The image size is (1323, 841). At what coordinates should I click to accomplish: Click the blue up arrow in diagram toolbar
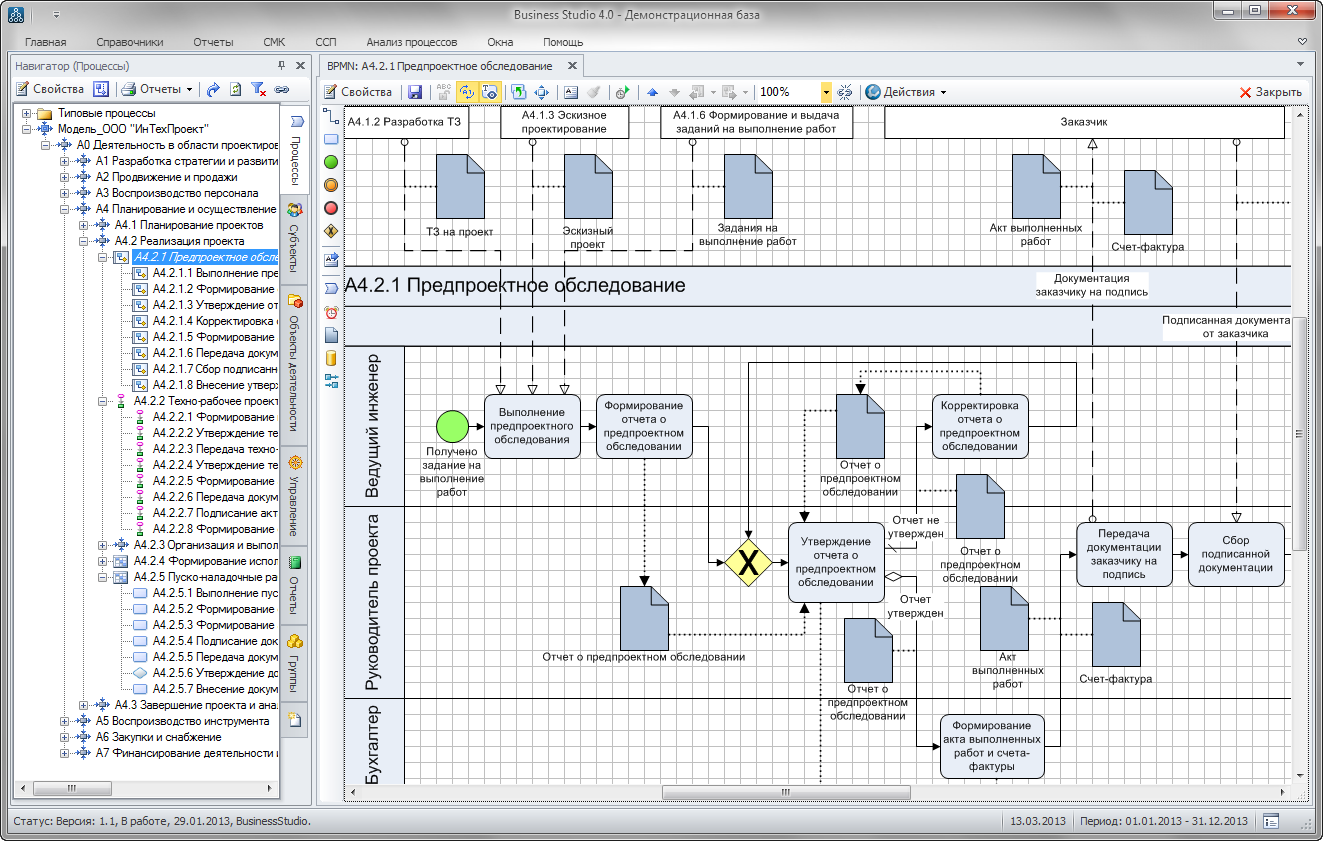[652, 92]
